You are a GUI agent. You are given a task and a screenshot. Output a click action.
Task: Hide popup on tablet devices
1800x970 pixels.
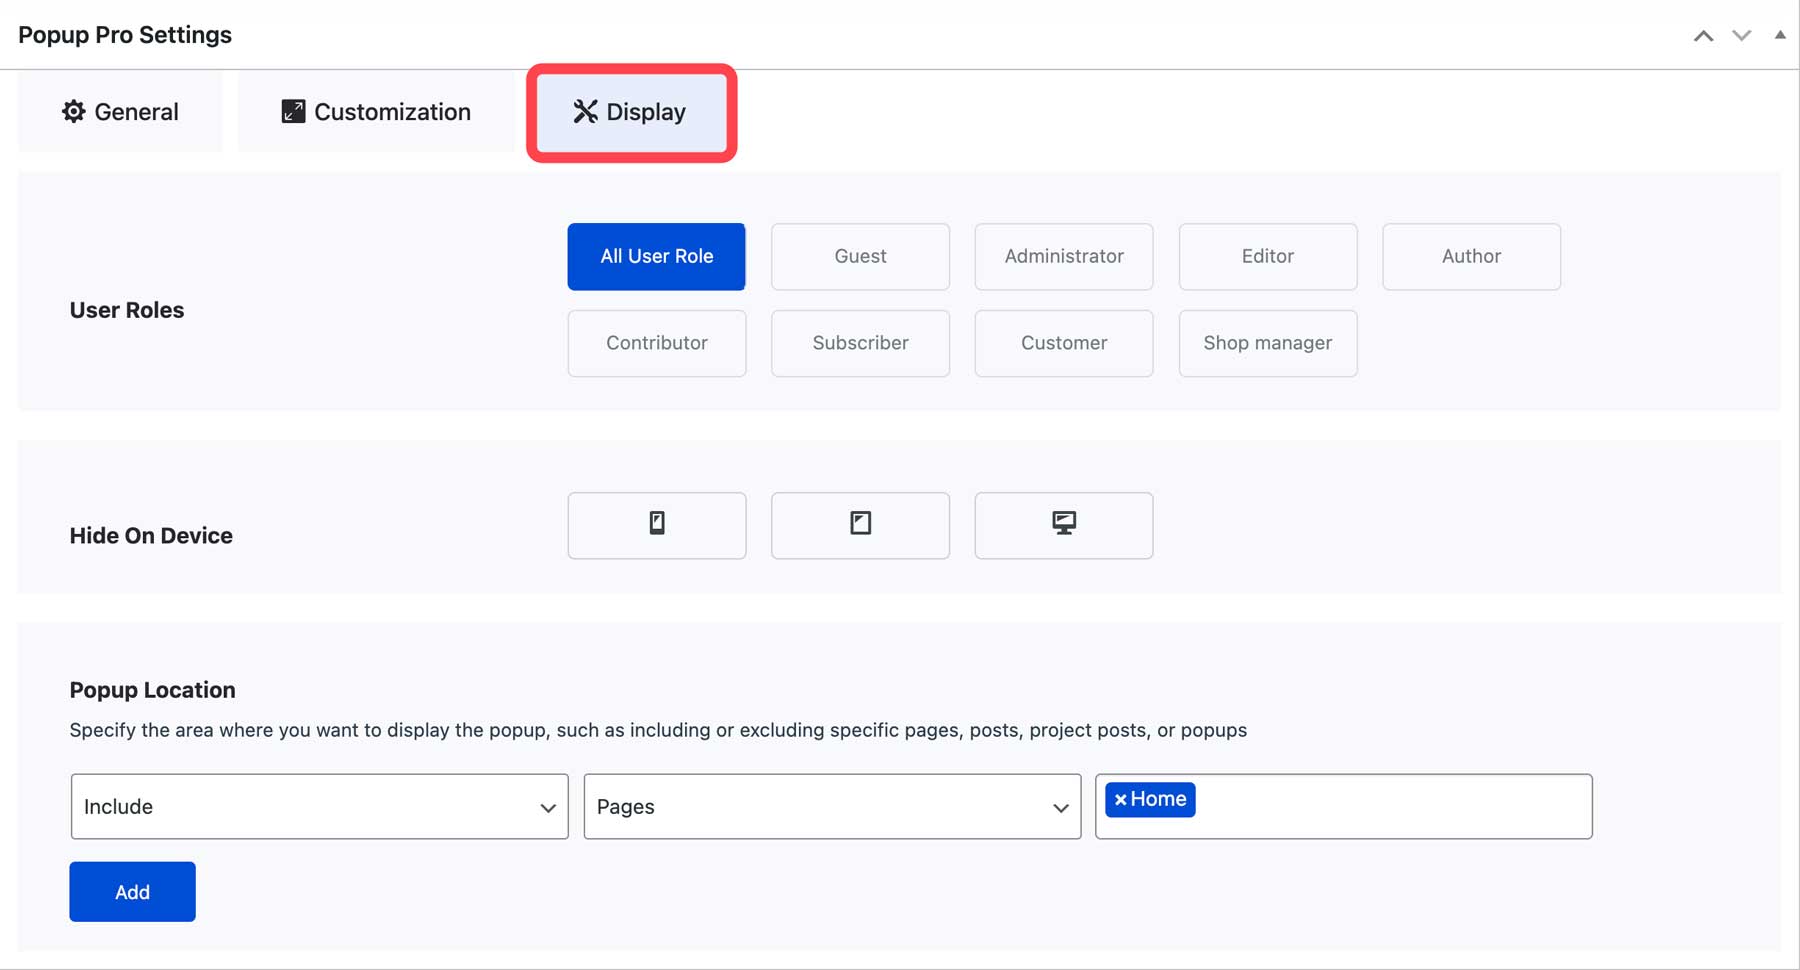860,525
